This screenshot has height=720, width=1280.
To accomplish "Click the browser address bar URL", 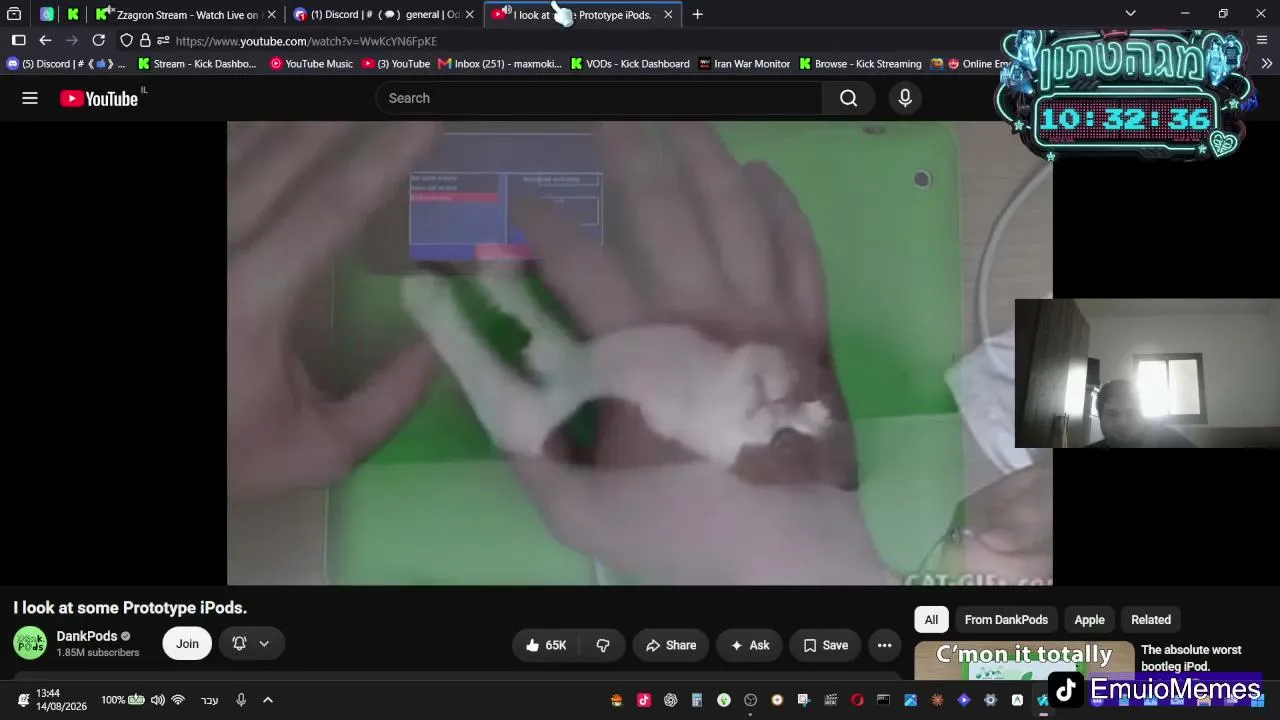I will click(x=306, y=41).
